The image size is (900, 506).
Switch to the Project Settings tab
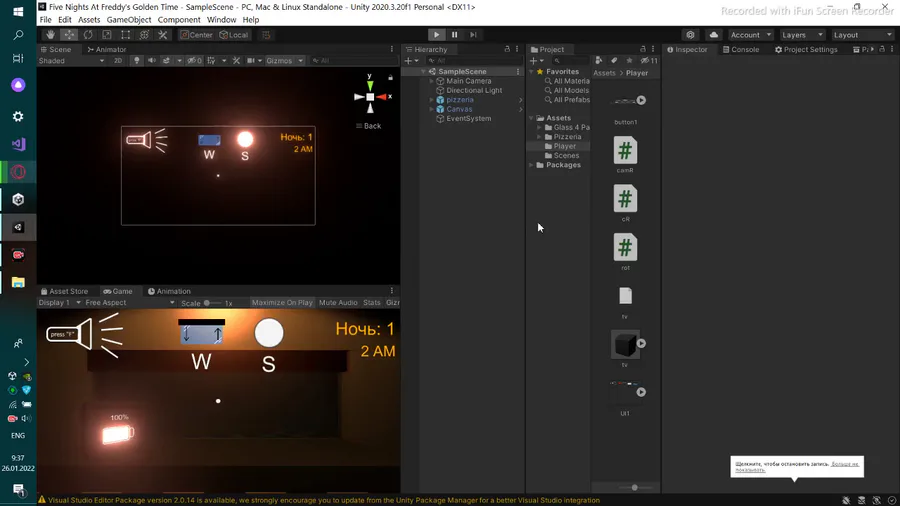806,49
